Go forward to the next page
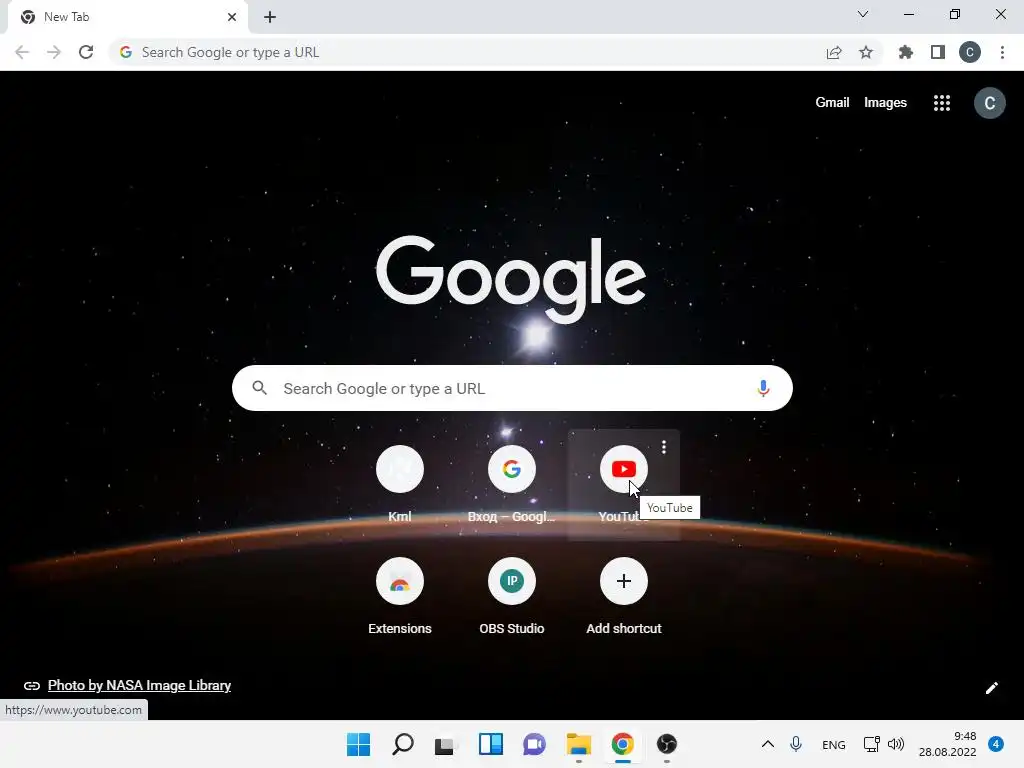The height and width of the screenshot is (768, 1024). click(x=54, y=52)
